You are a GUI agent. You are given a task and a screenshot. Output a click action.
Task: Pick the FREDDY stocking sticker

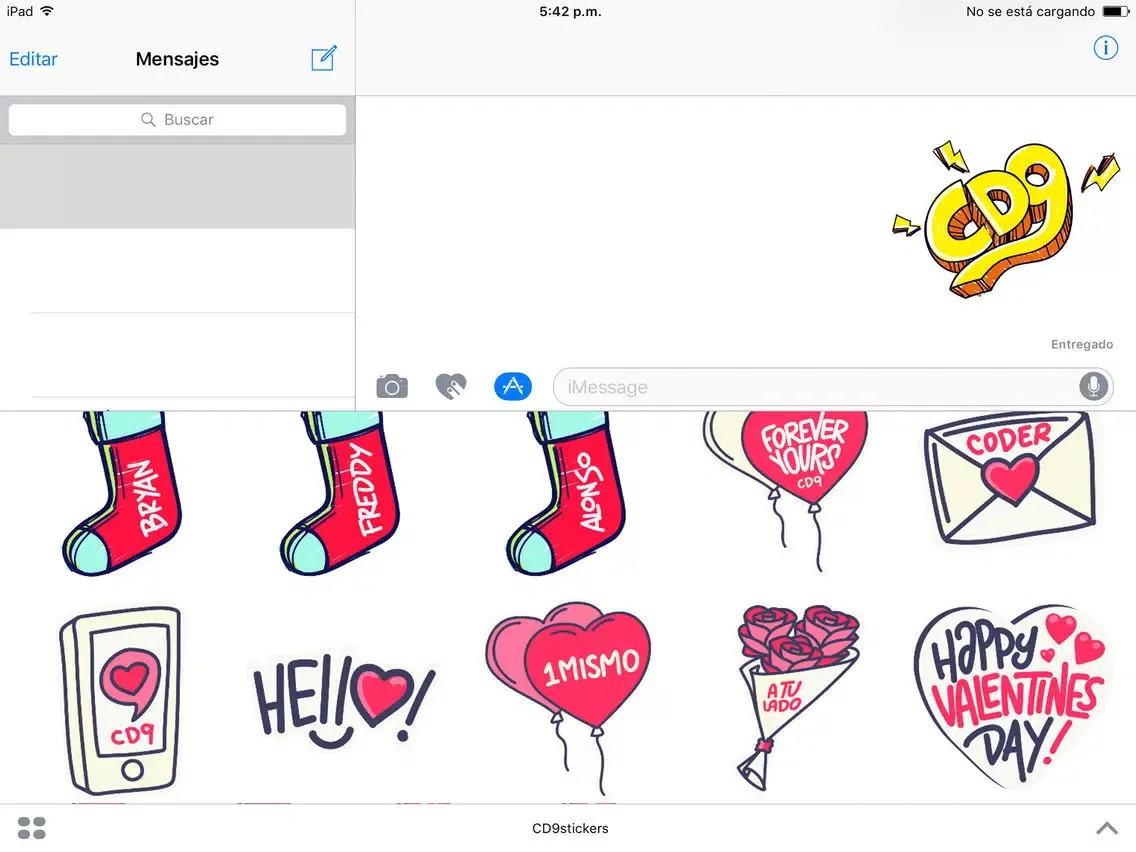(x=339, y=493)
